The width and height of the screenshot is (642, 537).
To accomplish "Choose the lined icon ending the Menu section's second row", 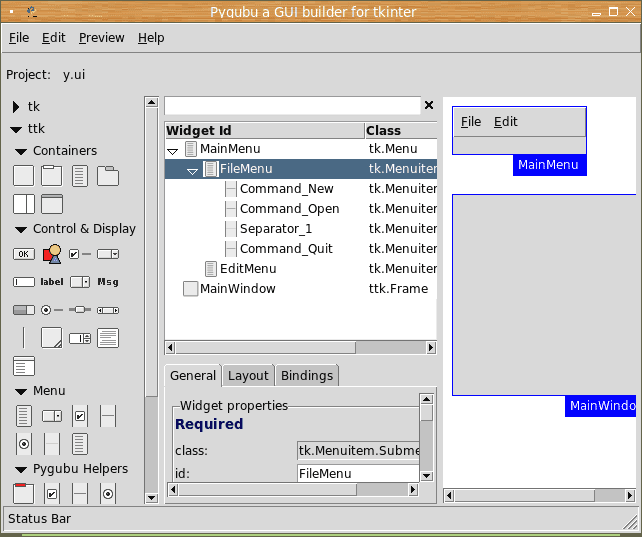I will click(x=80, y=444).
